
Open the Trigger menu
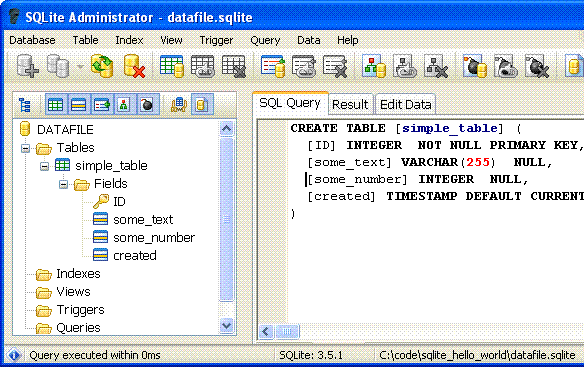[x=216, y=40]
